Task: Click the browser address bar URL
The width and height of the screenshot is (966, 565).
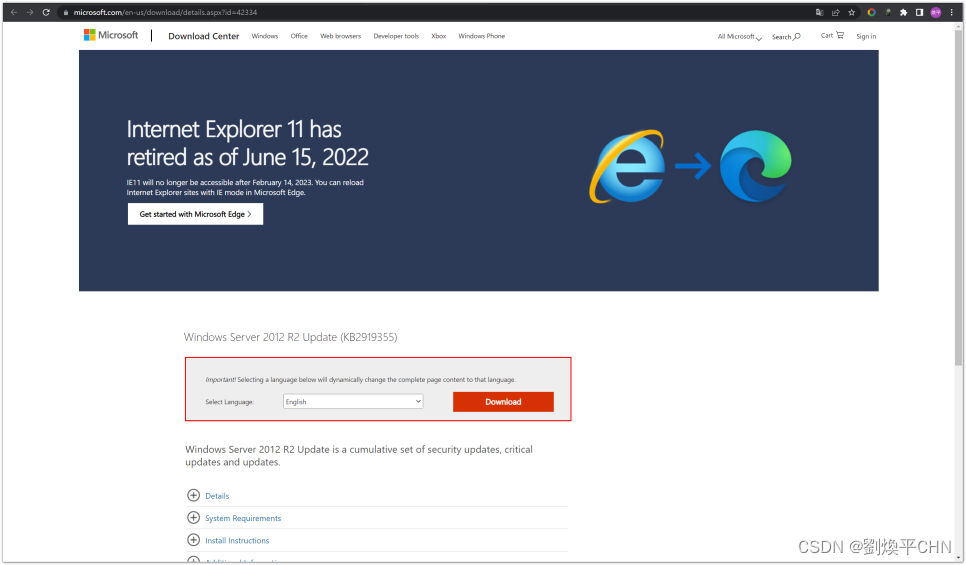Action: 165,12
